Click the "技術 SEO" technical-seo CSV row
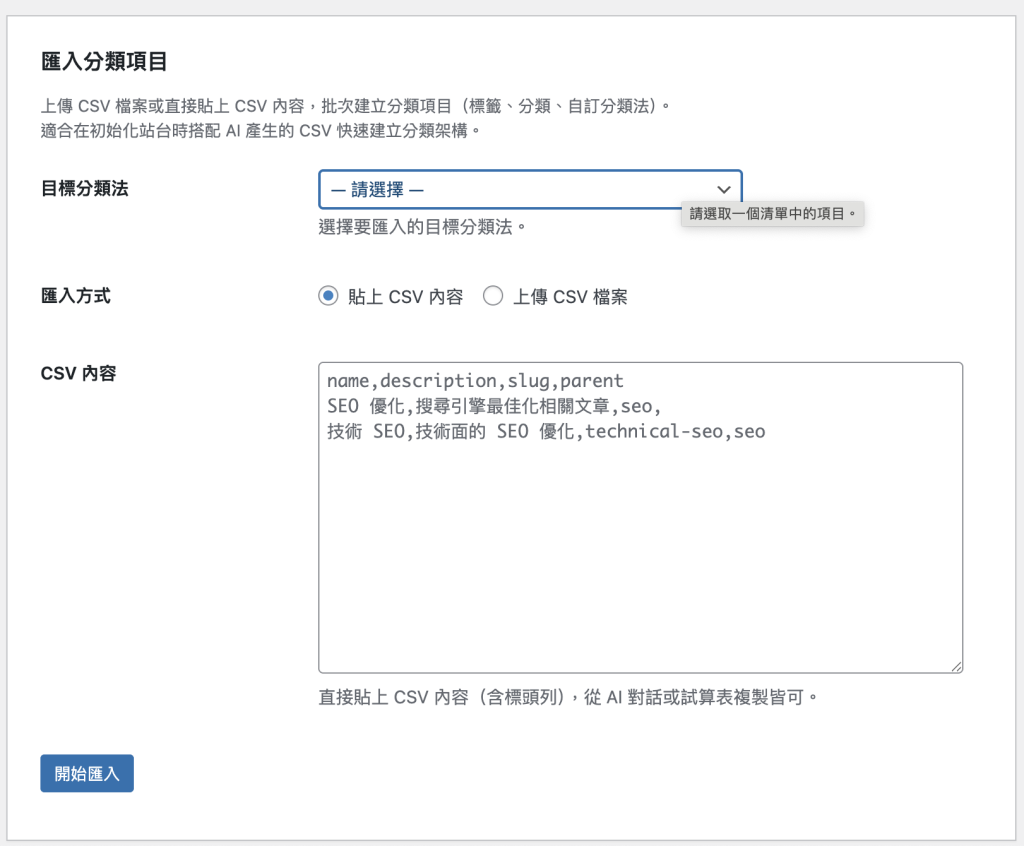Screen dimensions: 1024x846 pyautogui.click(x=546, y=431)
